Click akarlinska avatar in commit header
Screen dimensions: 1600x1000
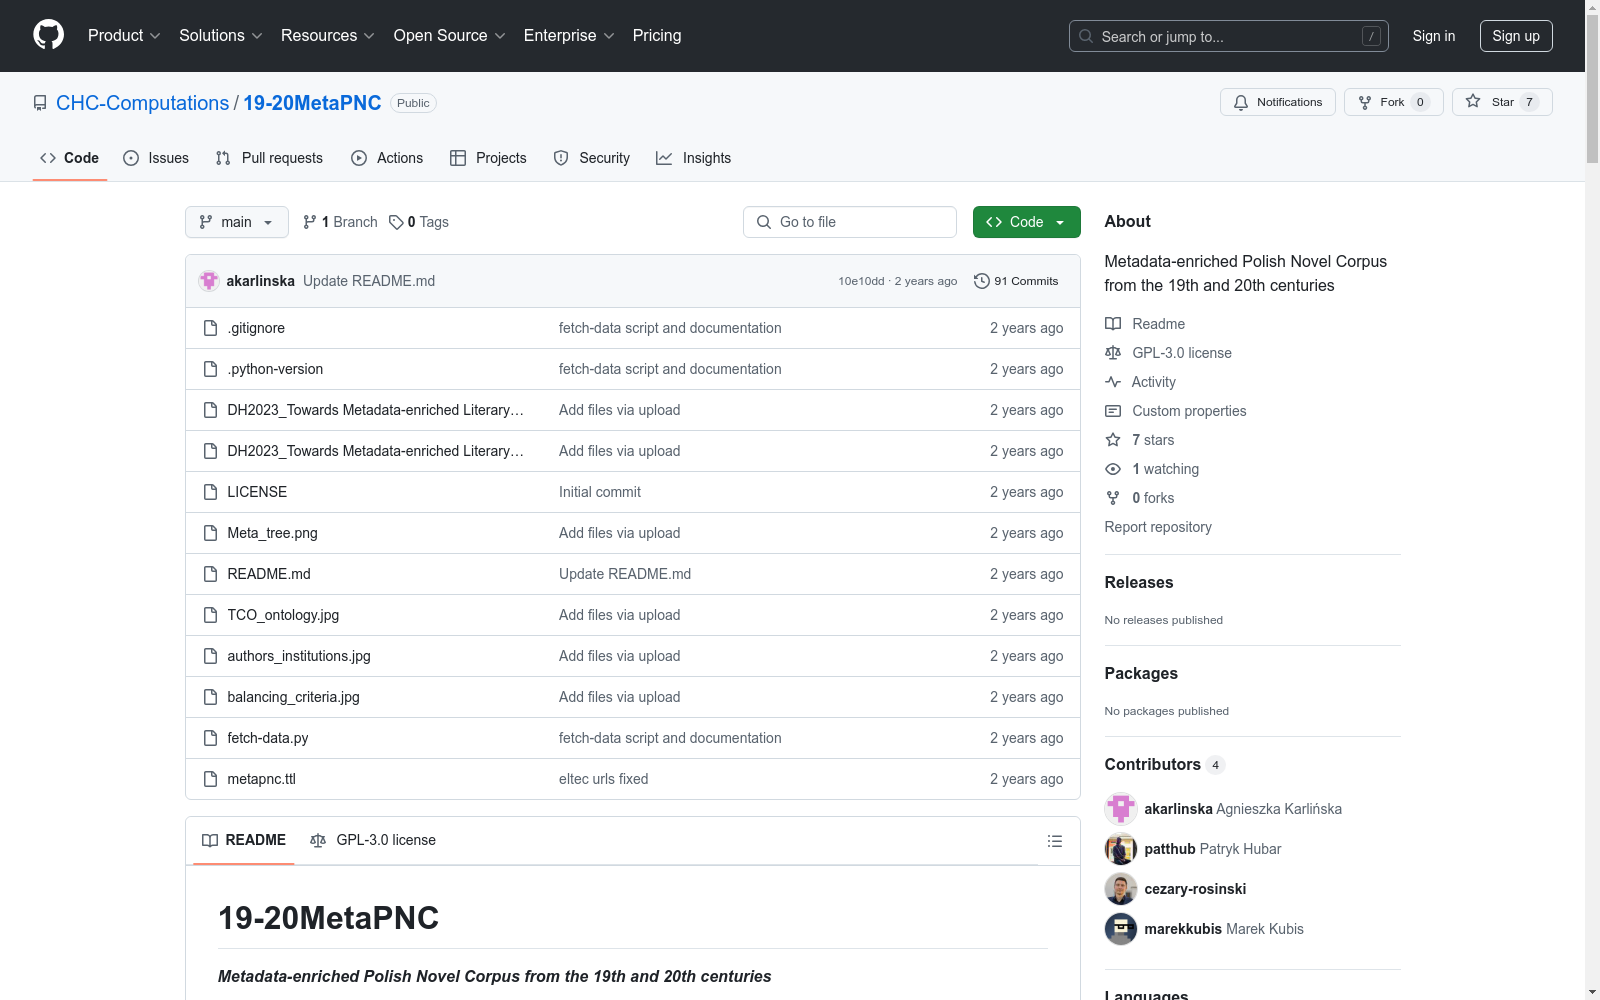tap(209, 281)
